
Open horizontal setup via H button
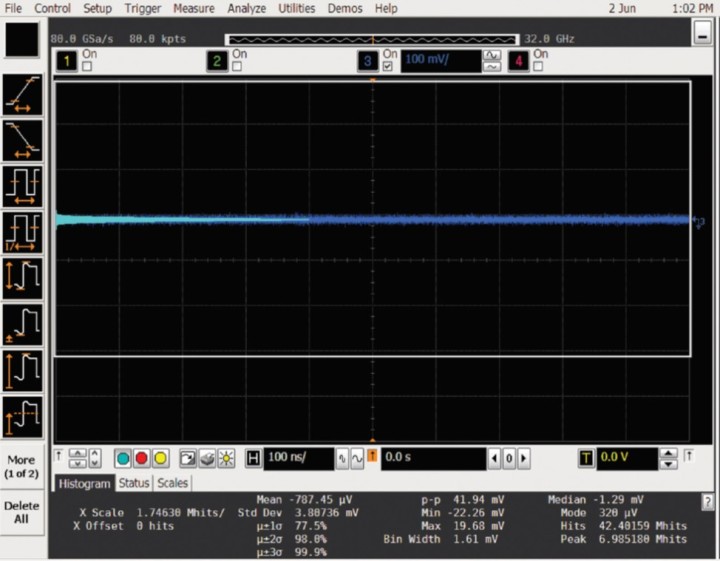253,458
